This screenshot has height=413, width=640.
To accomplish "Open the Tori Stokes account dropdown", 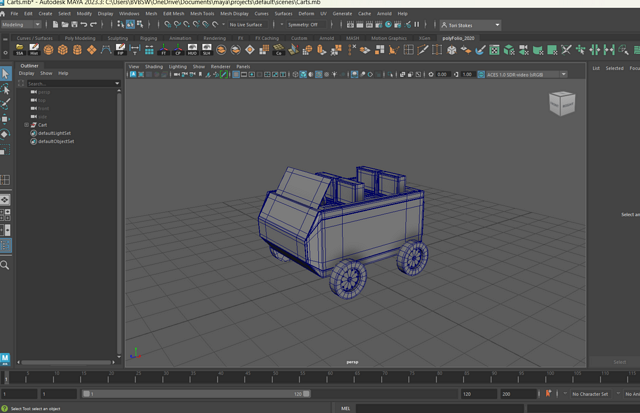I will 471,25.
